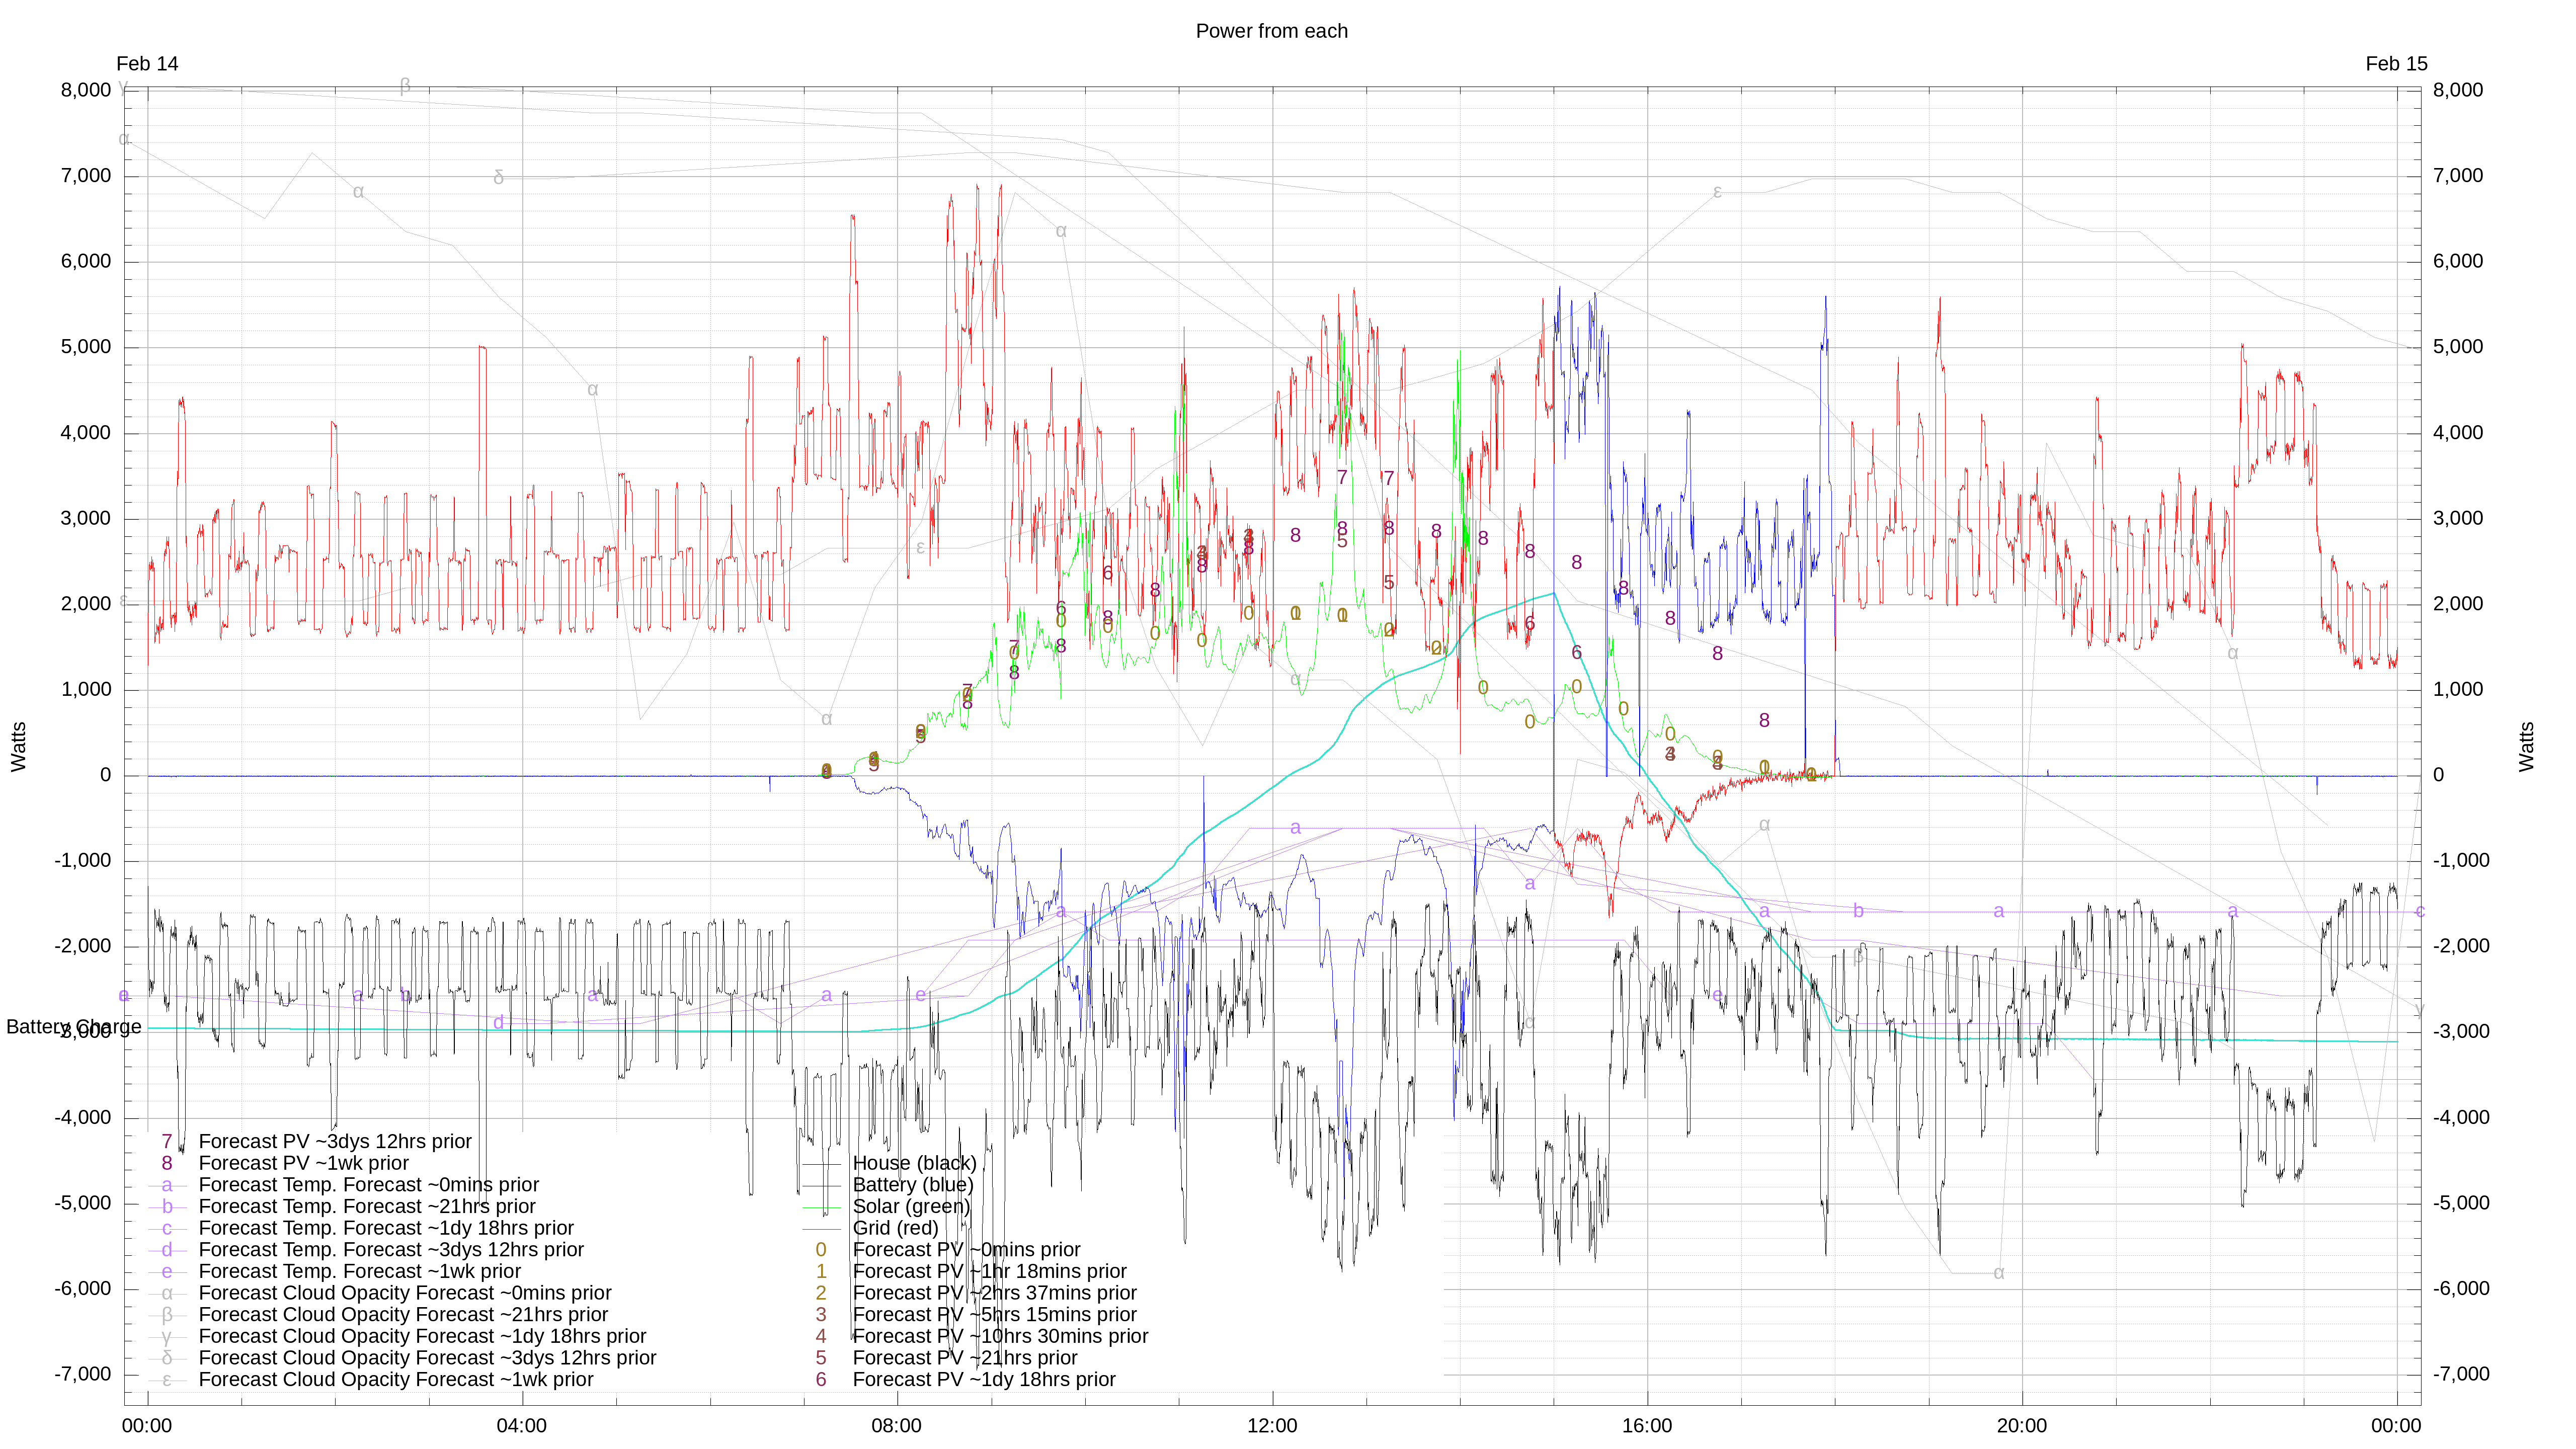
Task: Click the 'Feb 15' date label
Action: (2396, 64)
